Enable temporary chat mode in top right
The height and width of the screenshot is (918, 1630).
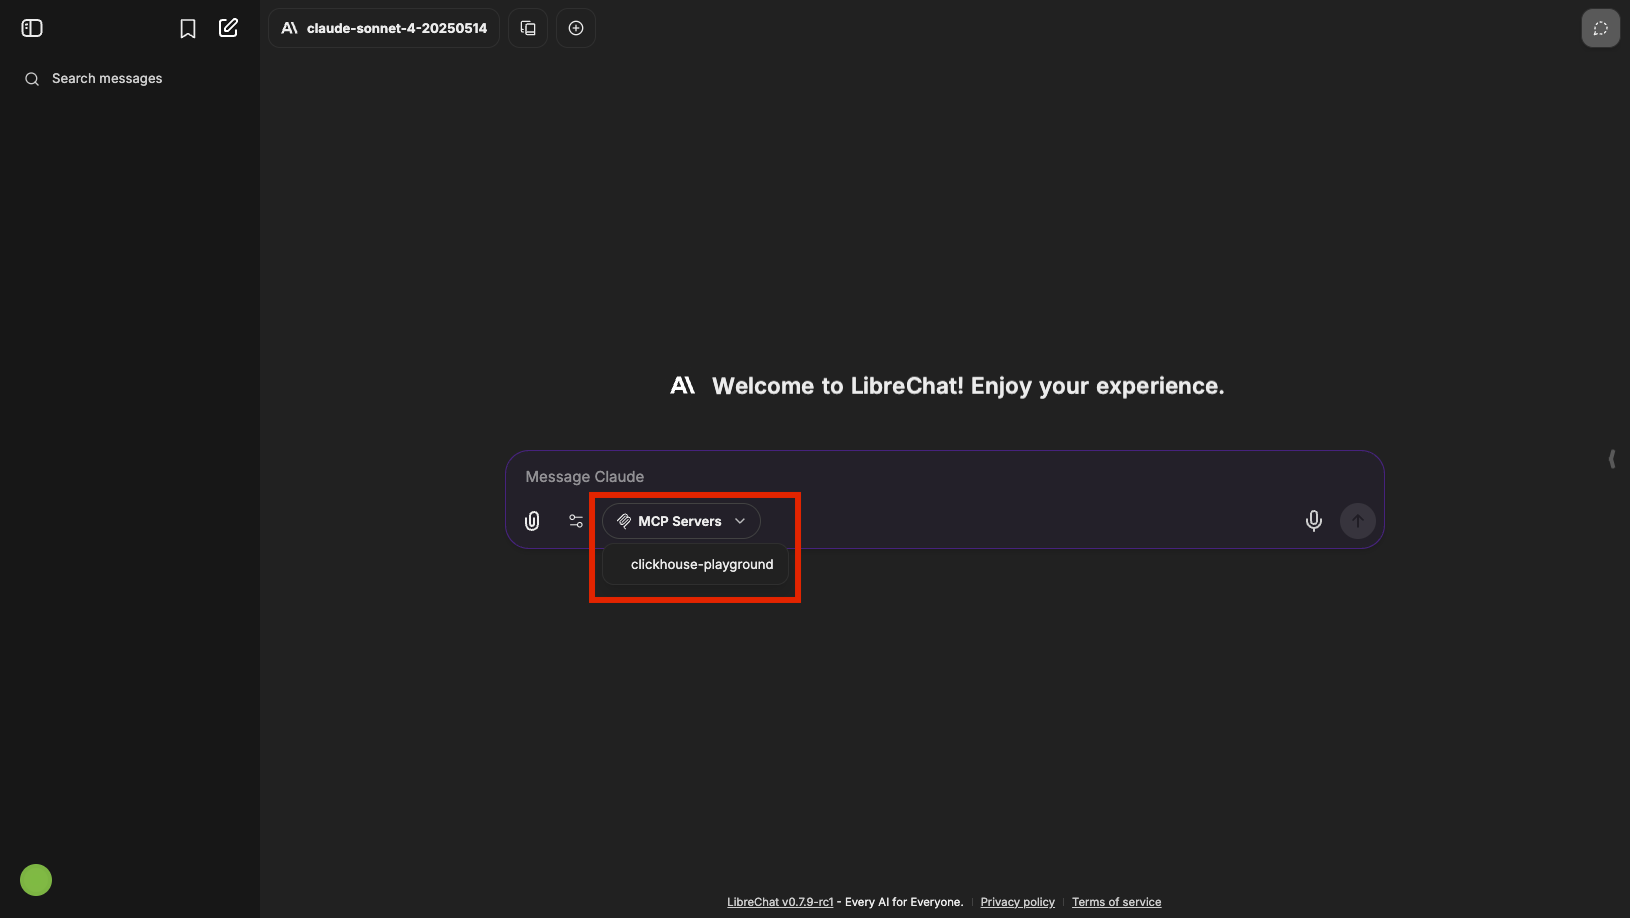pyautogui.click(x=1599, y=27)
